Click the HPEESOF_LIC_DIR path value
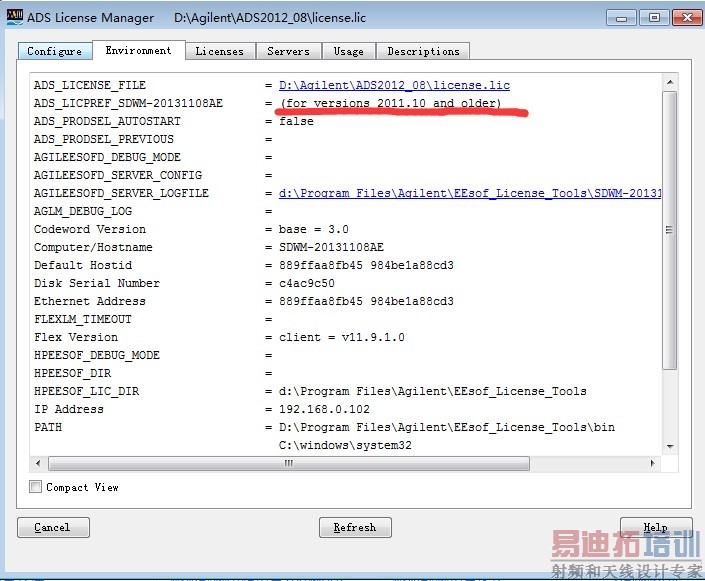 [x=433, y=391]
